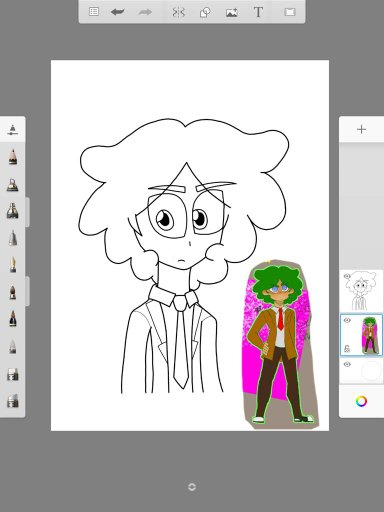Open brush properties at top of brush panel
The height and width of the screenshot is (512, 384).
pos(13,129)
